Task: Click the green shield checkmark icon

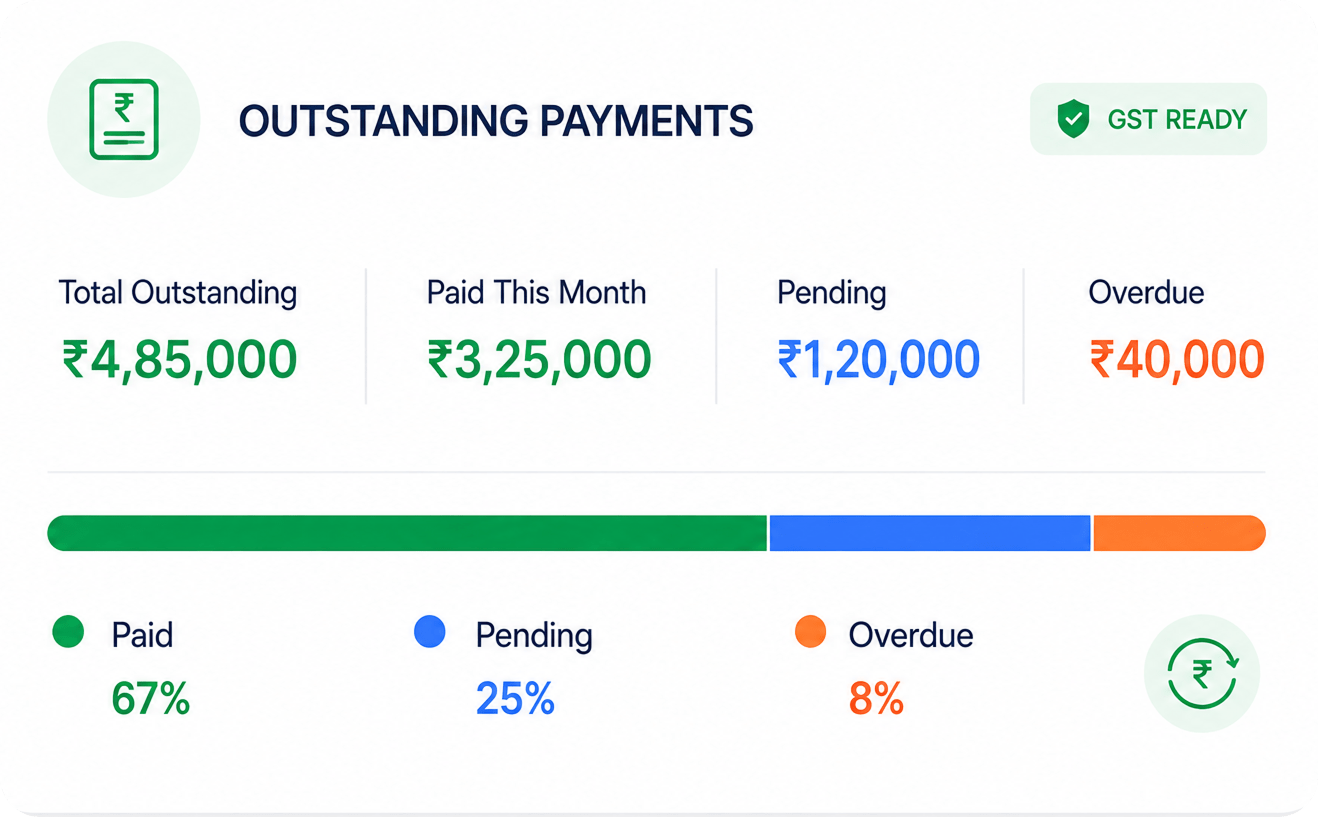Action: [1073, 119]
